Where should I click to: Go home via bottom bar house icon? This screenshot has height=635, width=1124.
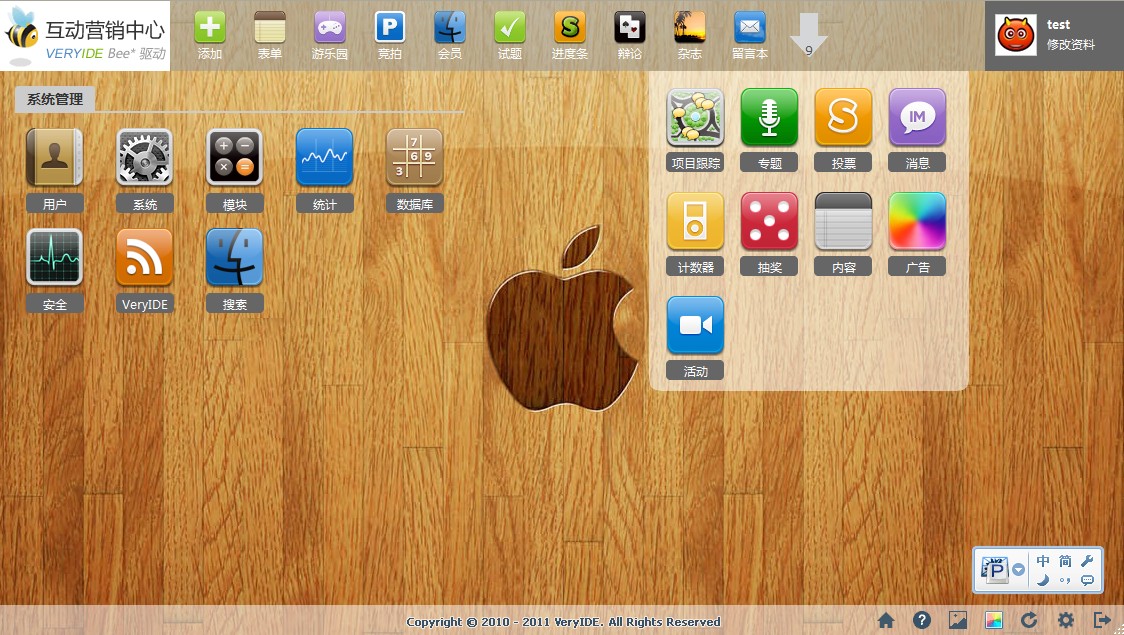886,620
